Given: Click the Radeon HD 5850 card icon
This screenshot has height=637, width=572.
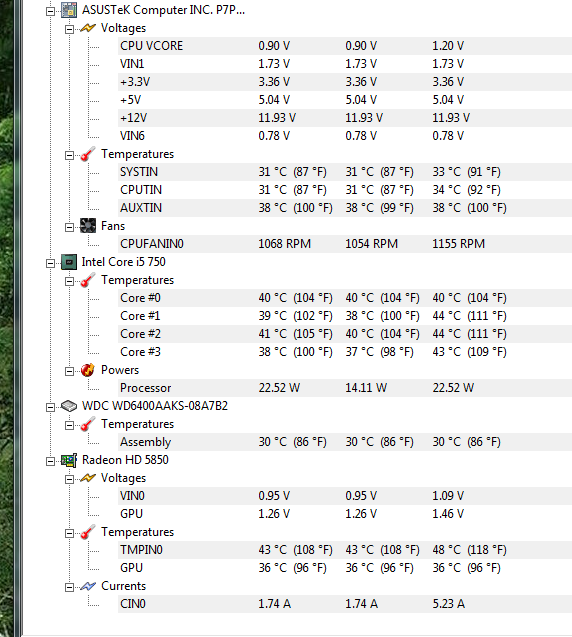Looking at the screenshot, I should pyautogui.click(x=69, y=460).
